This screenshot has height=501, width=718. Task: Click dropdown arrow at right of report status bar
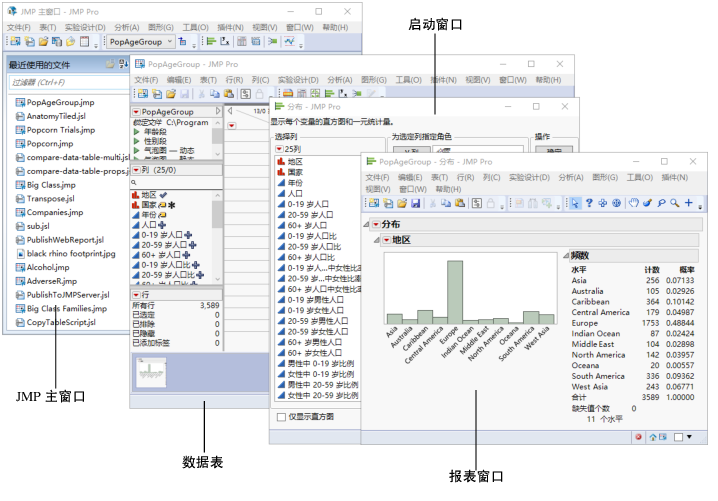click(x=689, y=437)
